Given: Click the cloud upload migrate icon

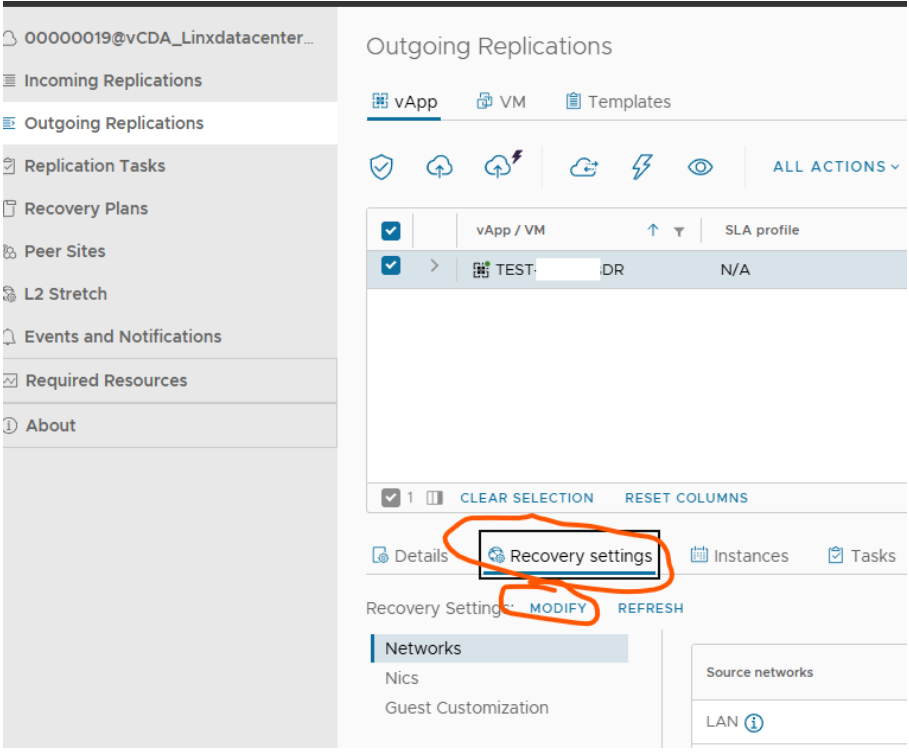Looking at the screenshot, I should [439, 167].
